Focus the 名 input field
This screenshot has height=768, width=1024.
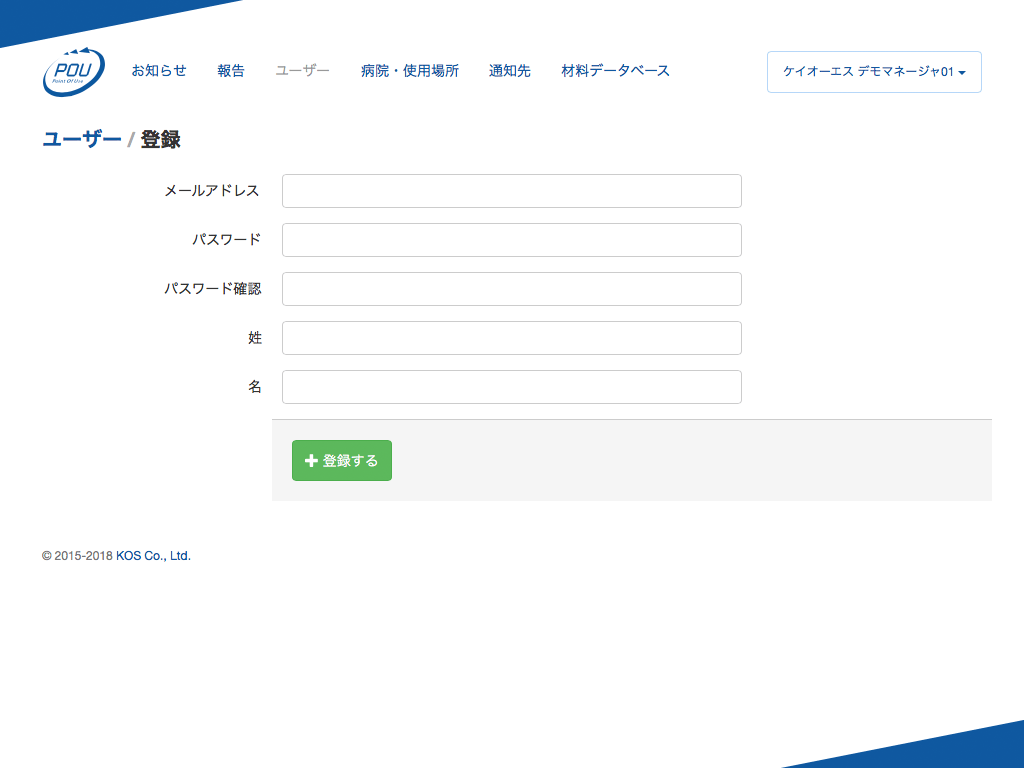coord(511,387)
